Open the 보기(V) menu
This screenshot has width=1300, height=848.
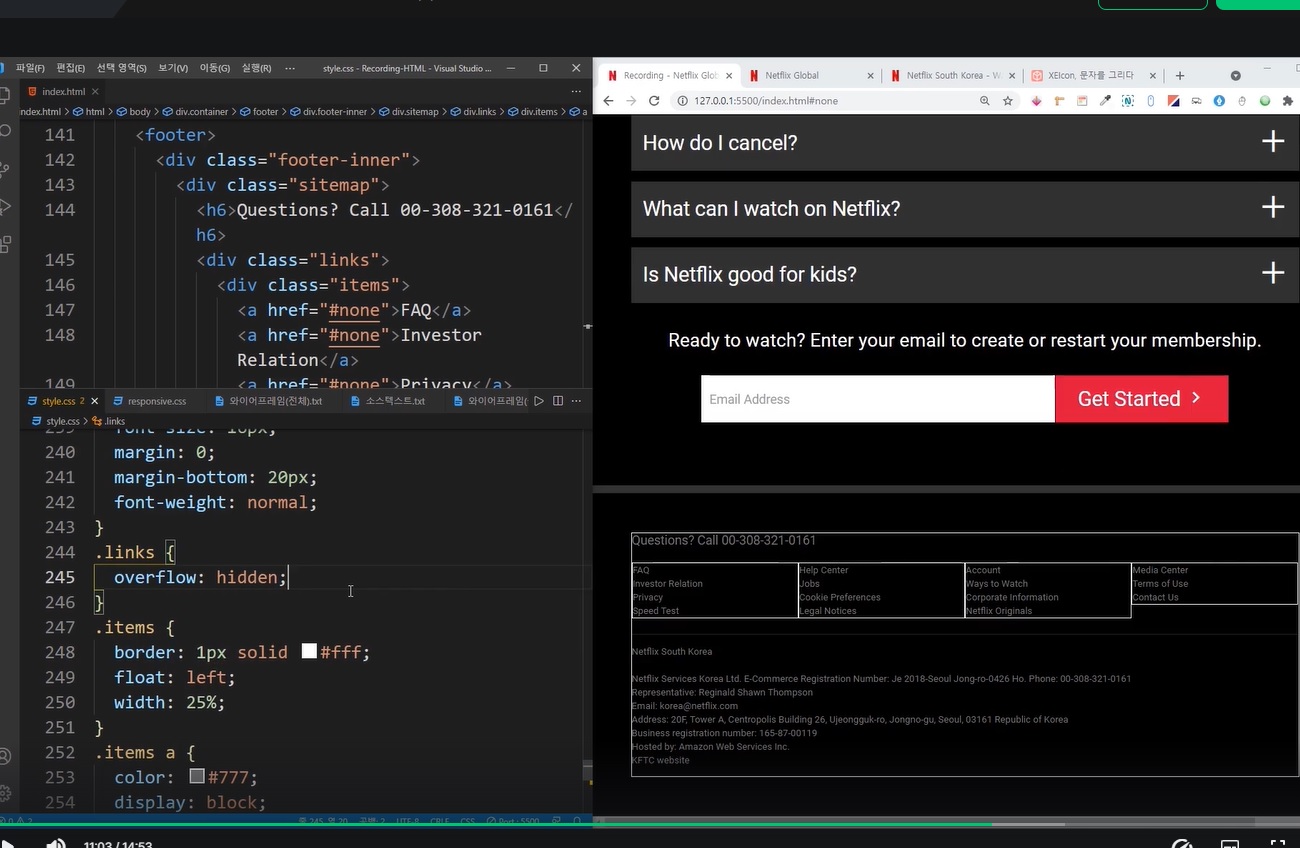click(173, 68)
